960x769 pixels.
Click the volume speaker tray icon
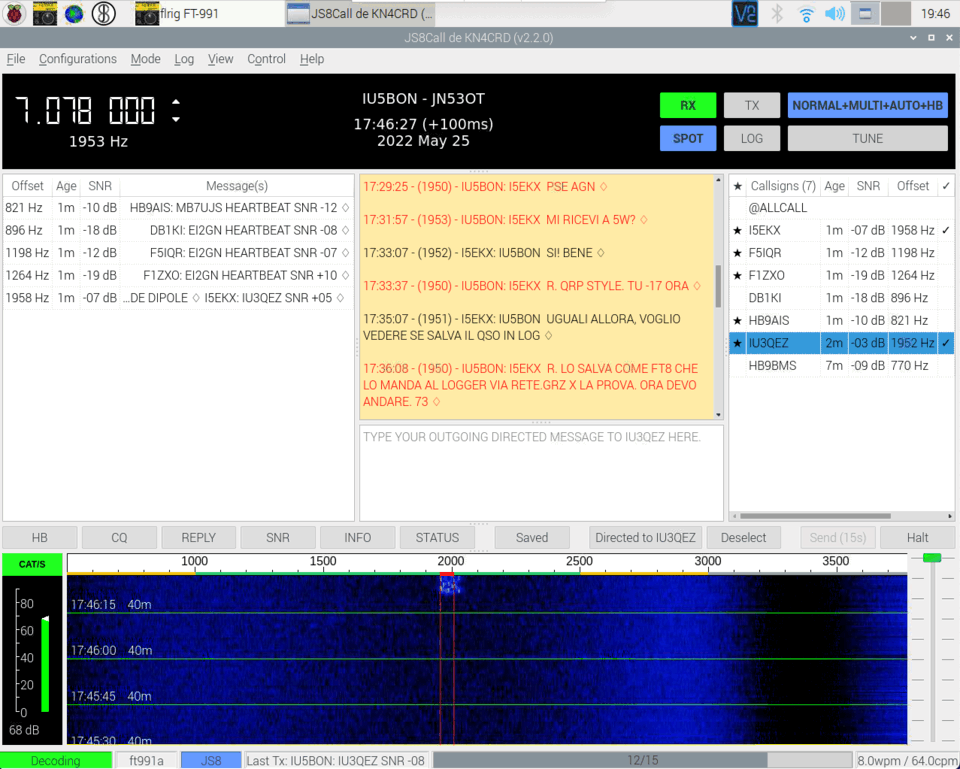pyautogui.click(x=834, y=14)
